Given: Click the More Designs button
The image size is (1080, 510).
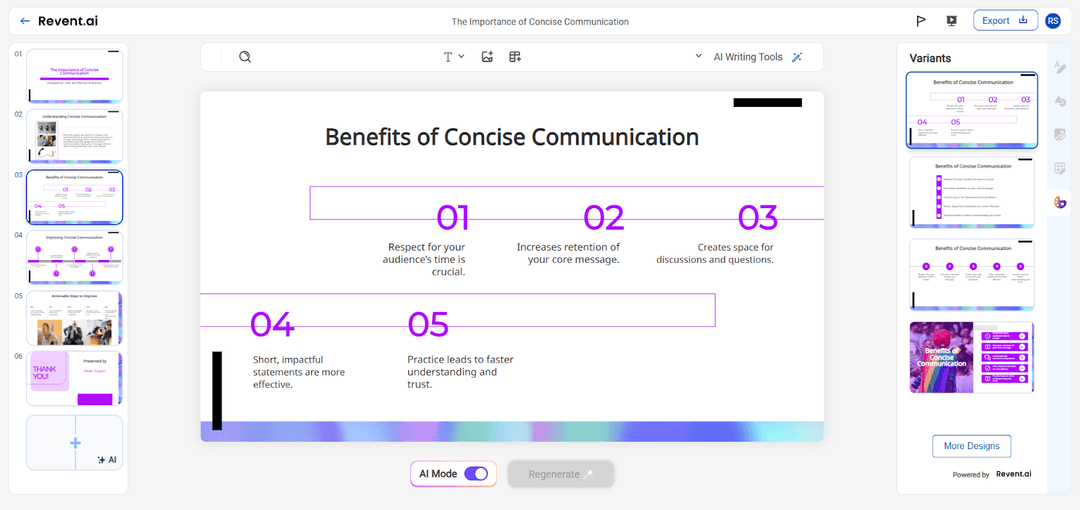Looking at the screenshot, I should pyautogui.click(x=972, y=446).
